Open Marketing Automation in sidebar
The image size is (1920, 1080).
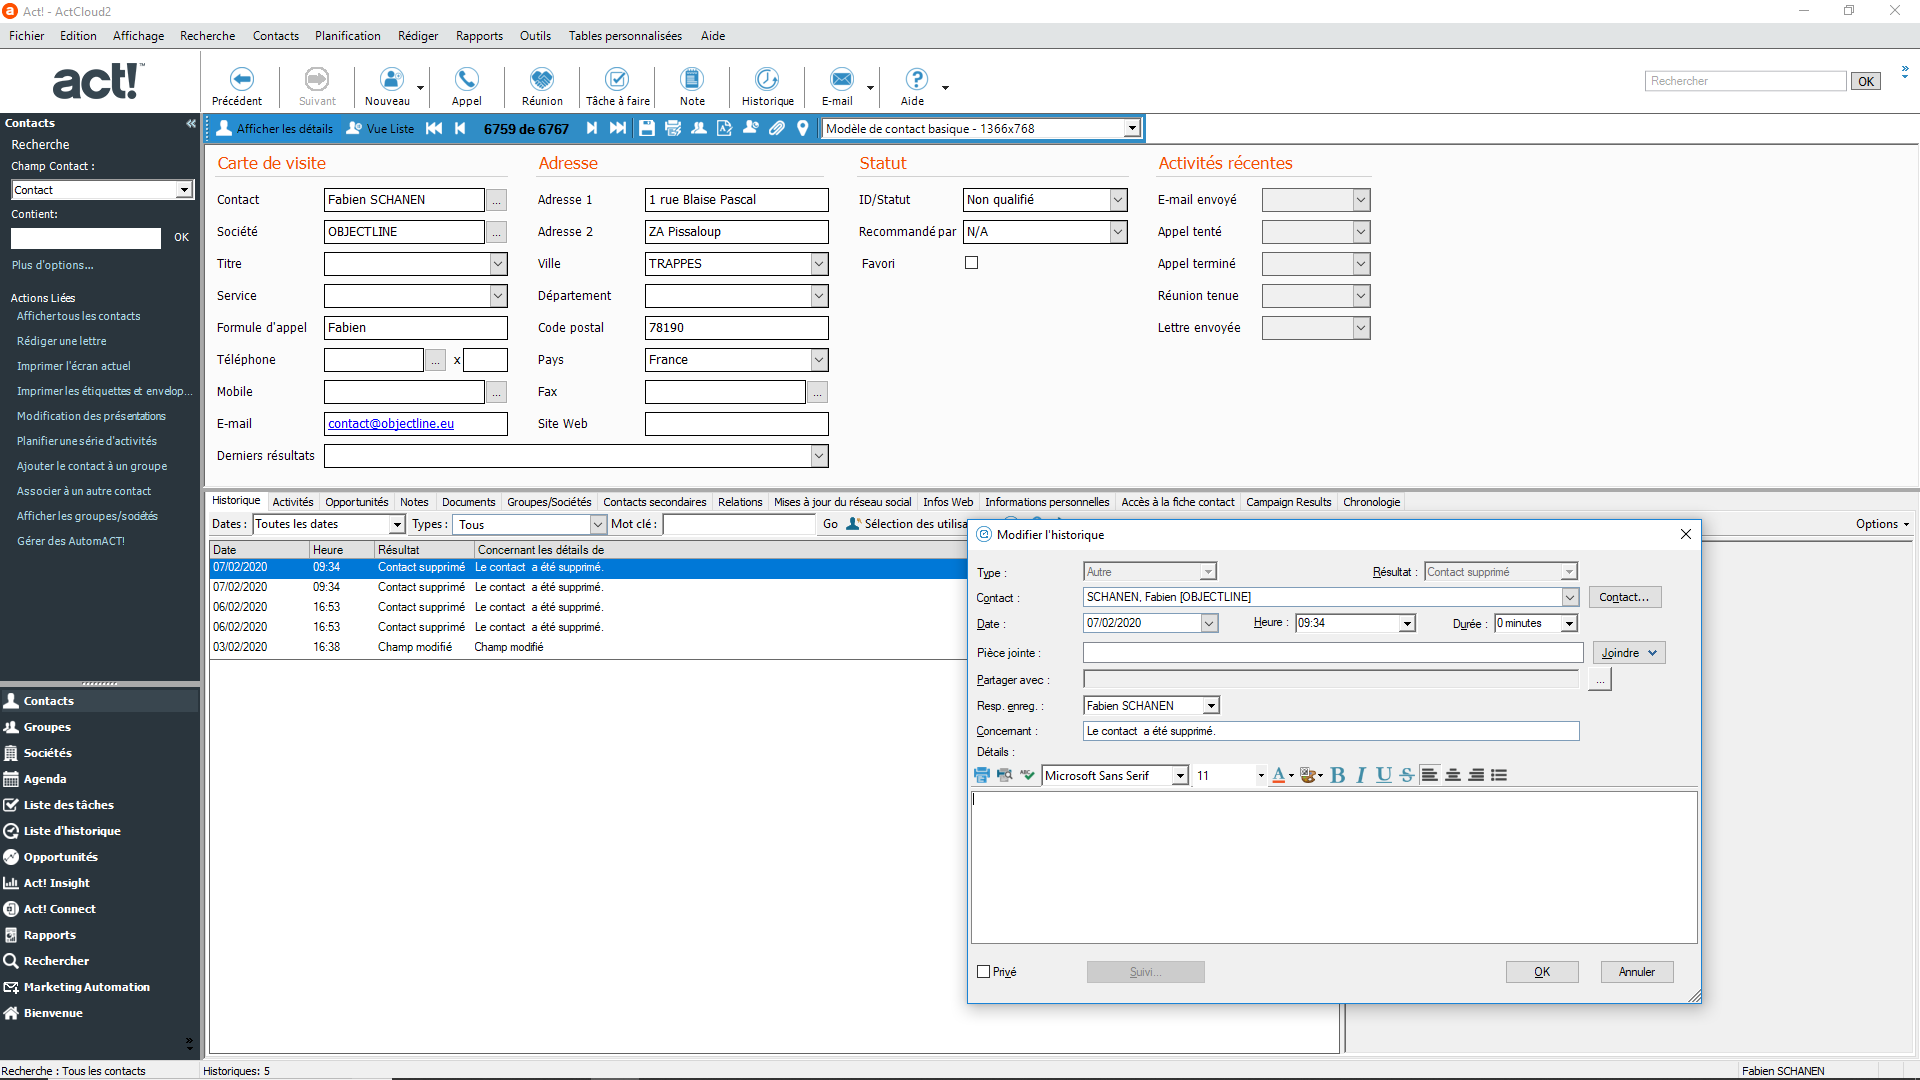click(x=87, y=987)
